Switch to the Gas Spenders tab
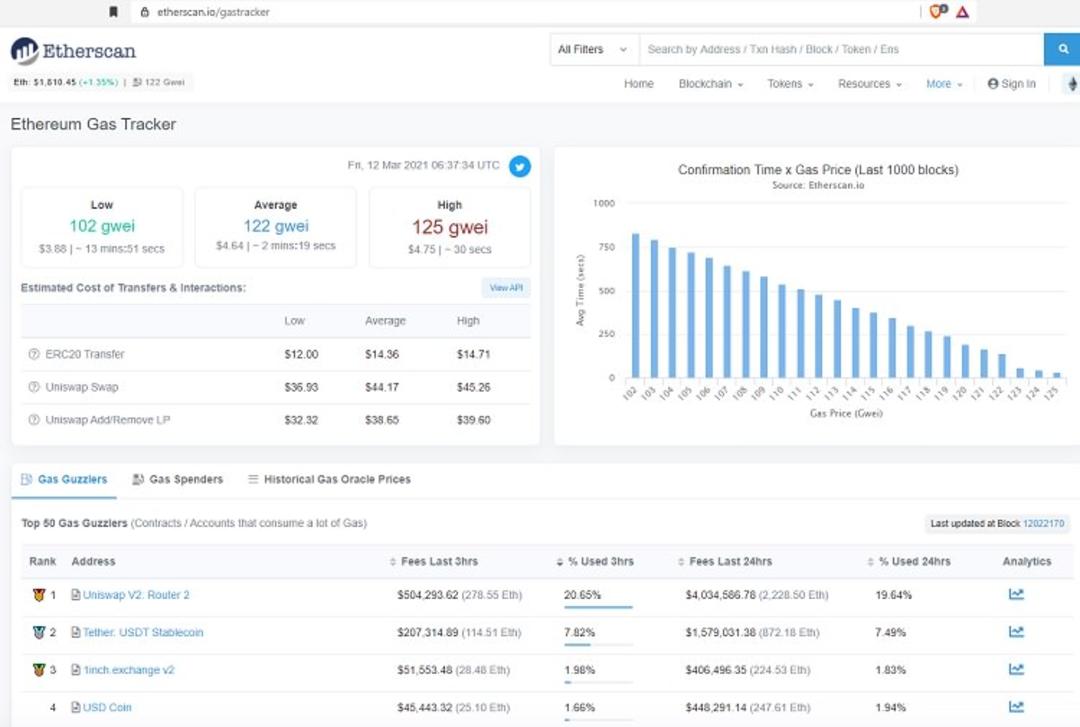This screenshot has width=1080, height=727. (x=178, y=480)
